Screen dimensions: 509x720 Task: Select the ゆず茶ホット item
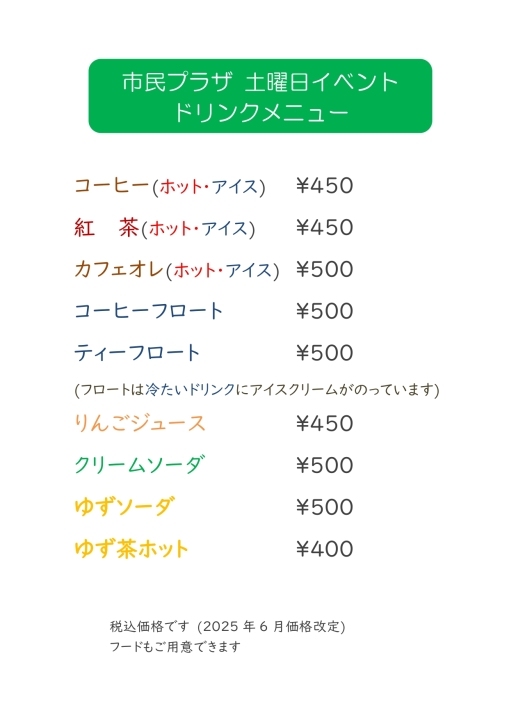point(131,549)
